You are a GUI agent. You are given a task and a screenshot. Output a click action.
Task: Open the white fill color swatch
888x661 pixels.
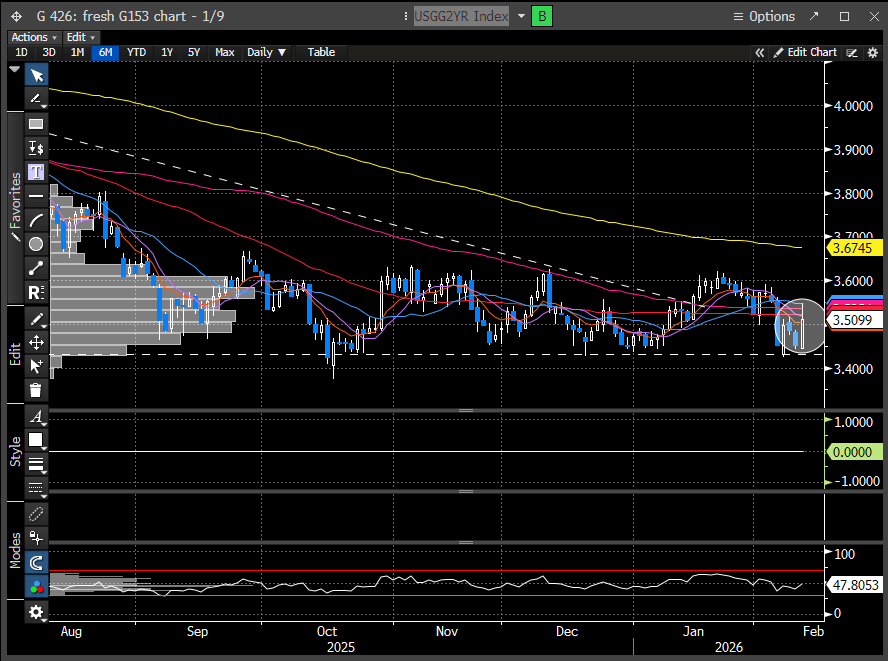[x=36, y=440]
